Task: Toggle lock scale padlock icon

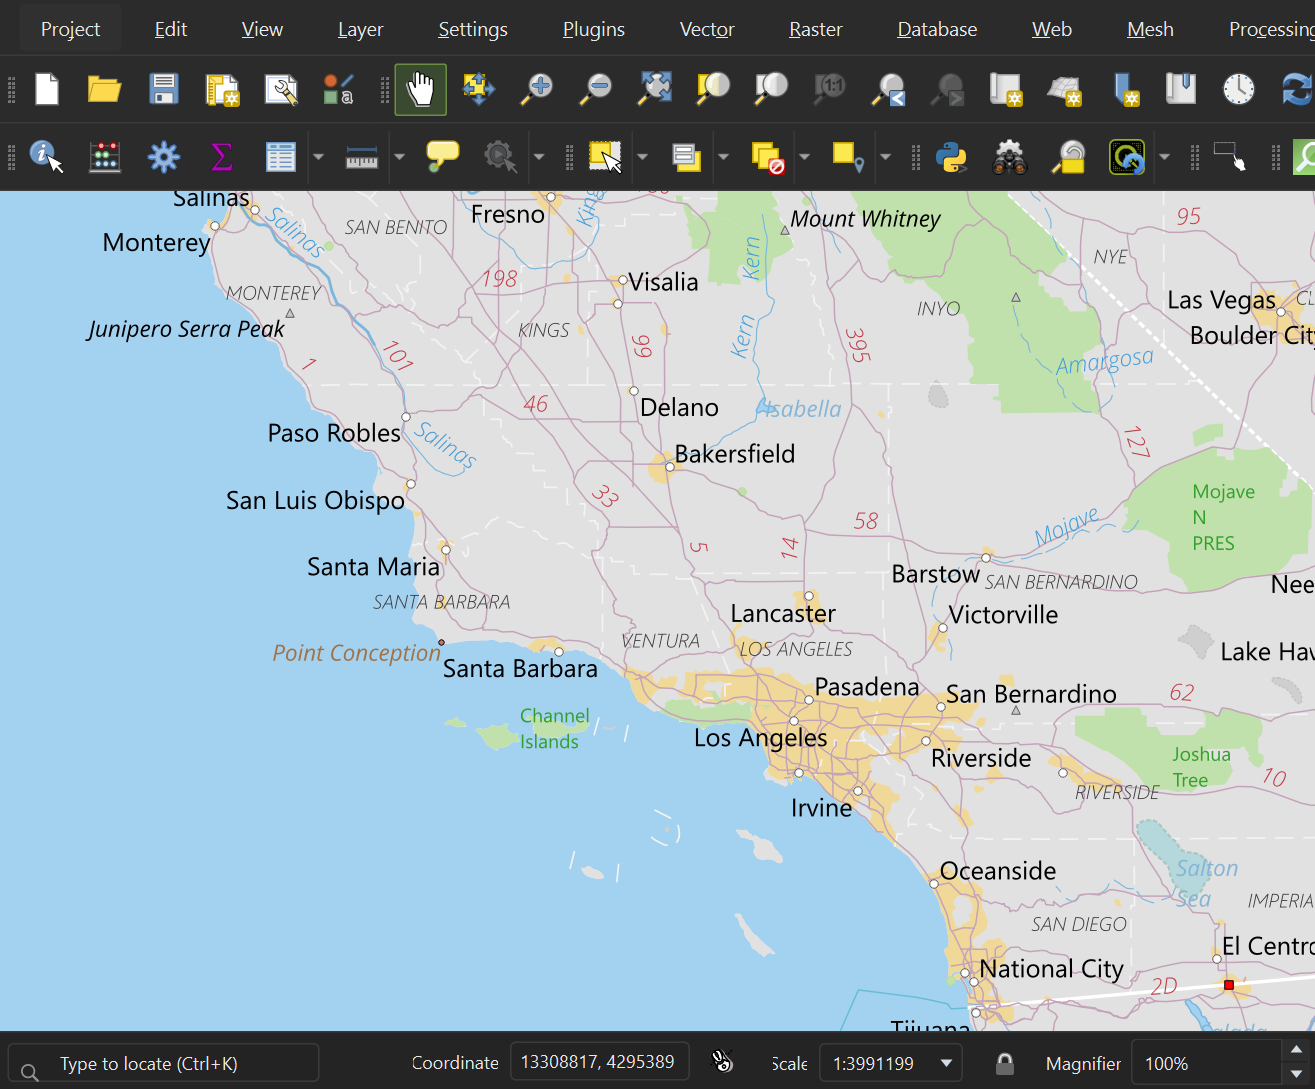Action: pyautogui.click(x=1005, y=1063)
